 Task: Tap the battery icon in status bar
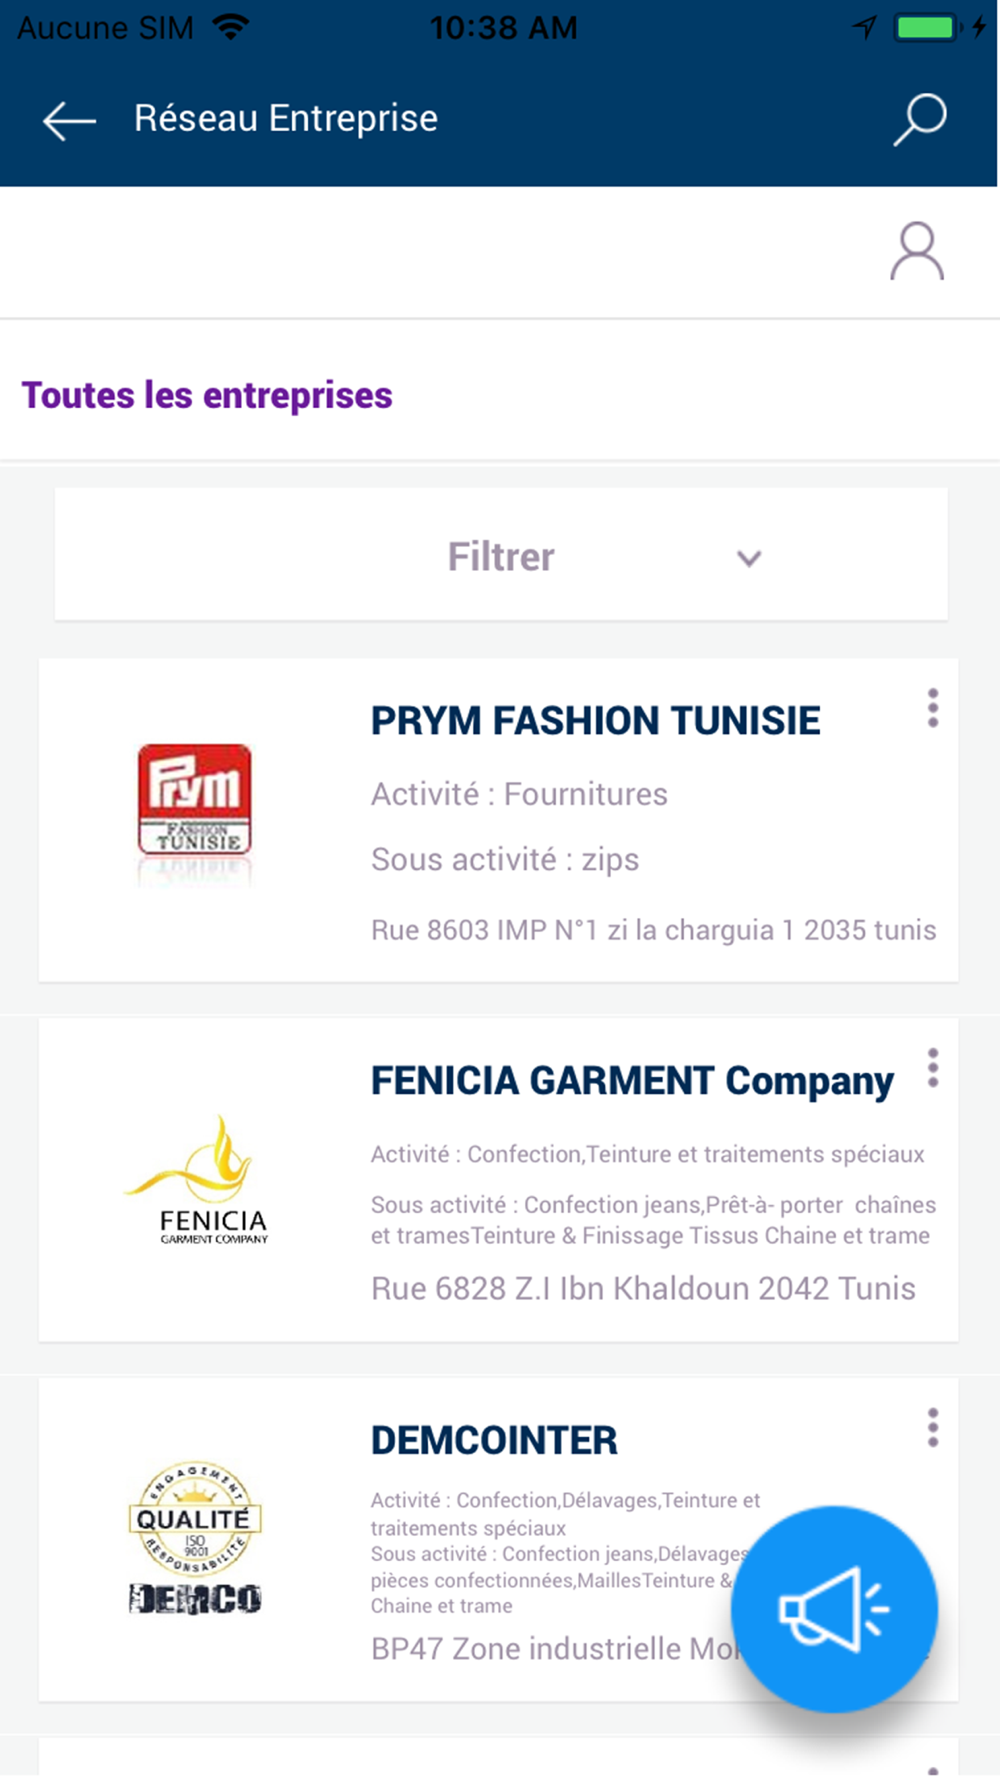click(x=927, y=27)
